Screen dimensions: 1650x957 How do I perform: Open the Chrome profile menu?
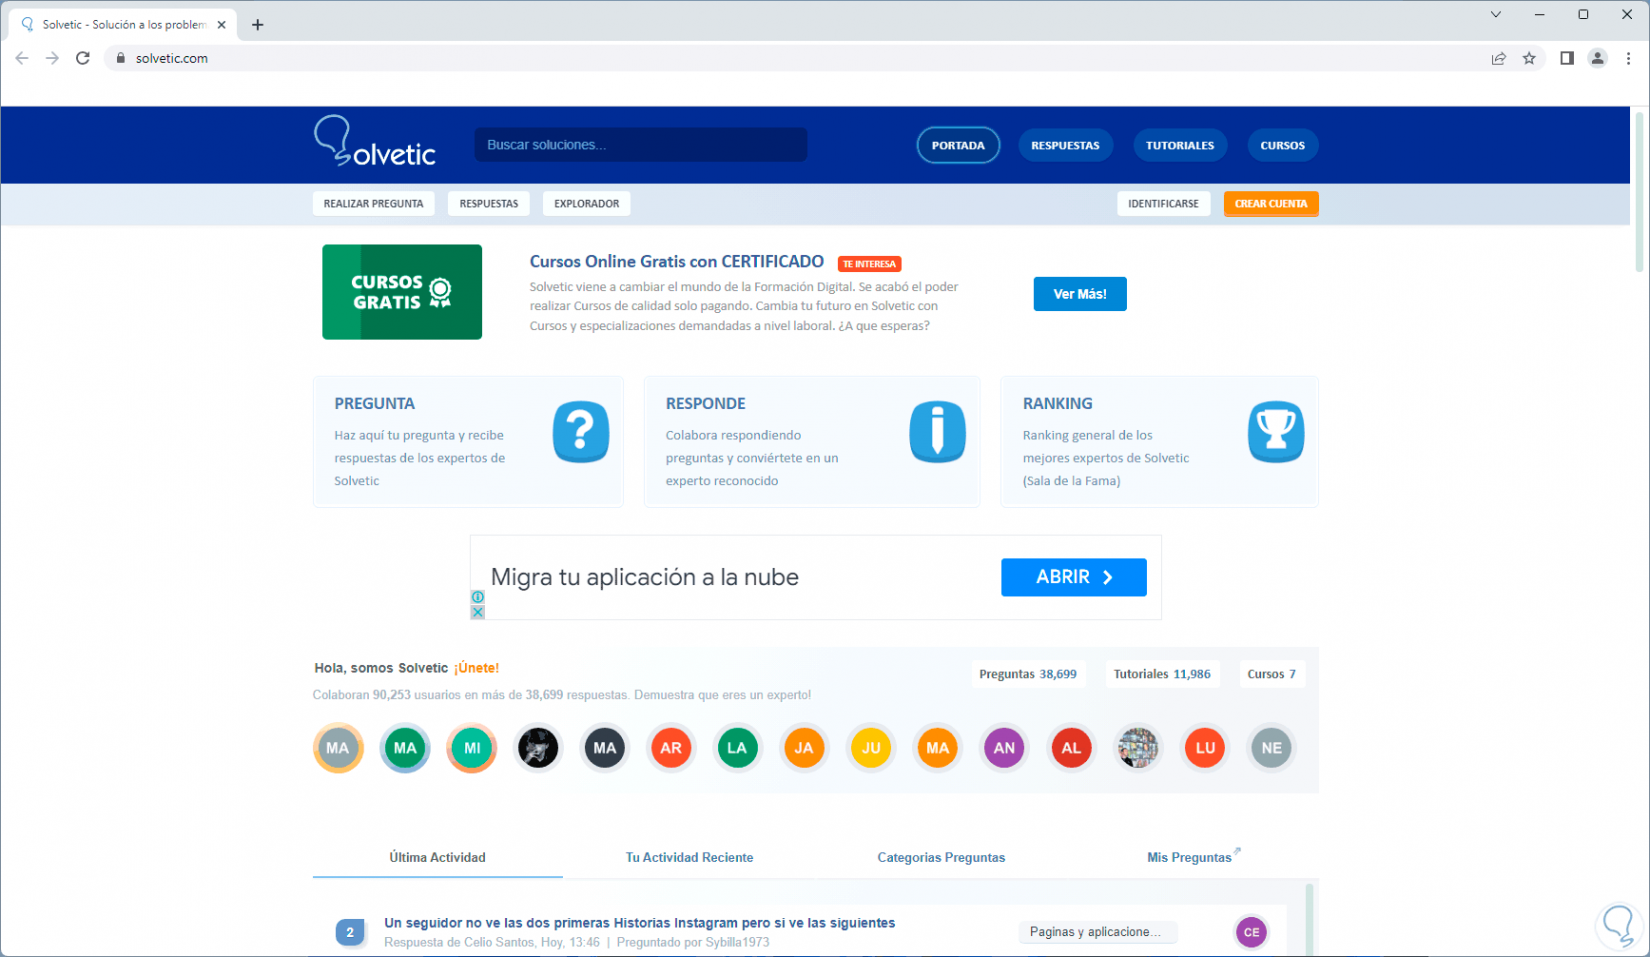tap(1597, 58)
